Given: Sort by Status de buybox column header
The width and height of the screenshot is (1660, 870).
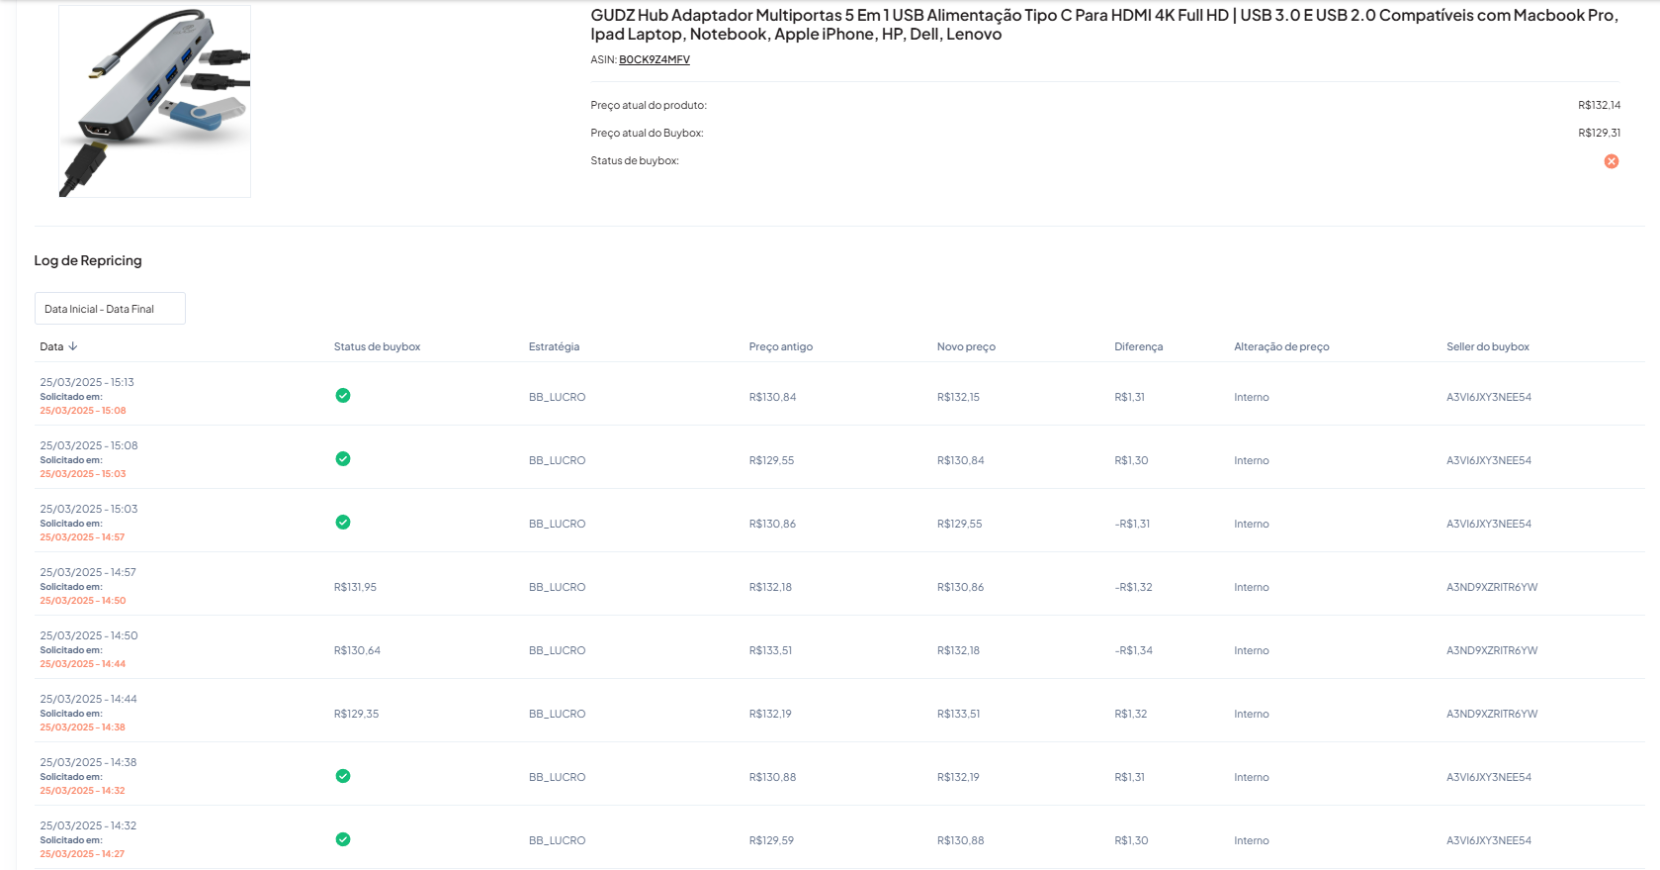Looking at the screenshot, I should pyautogui.click(x=377, y=347).
